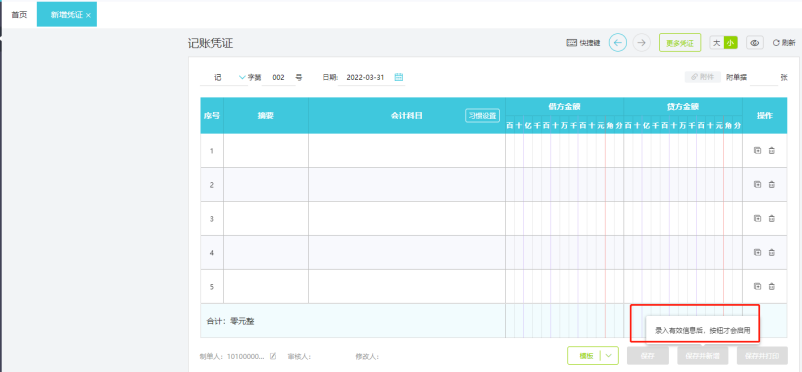The image size is (802, 372).
Task: Click the keyboard shortcuts 快捷键 icon
Action: [571, 43]
